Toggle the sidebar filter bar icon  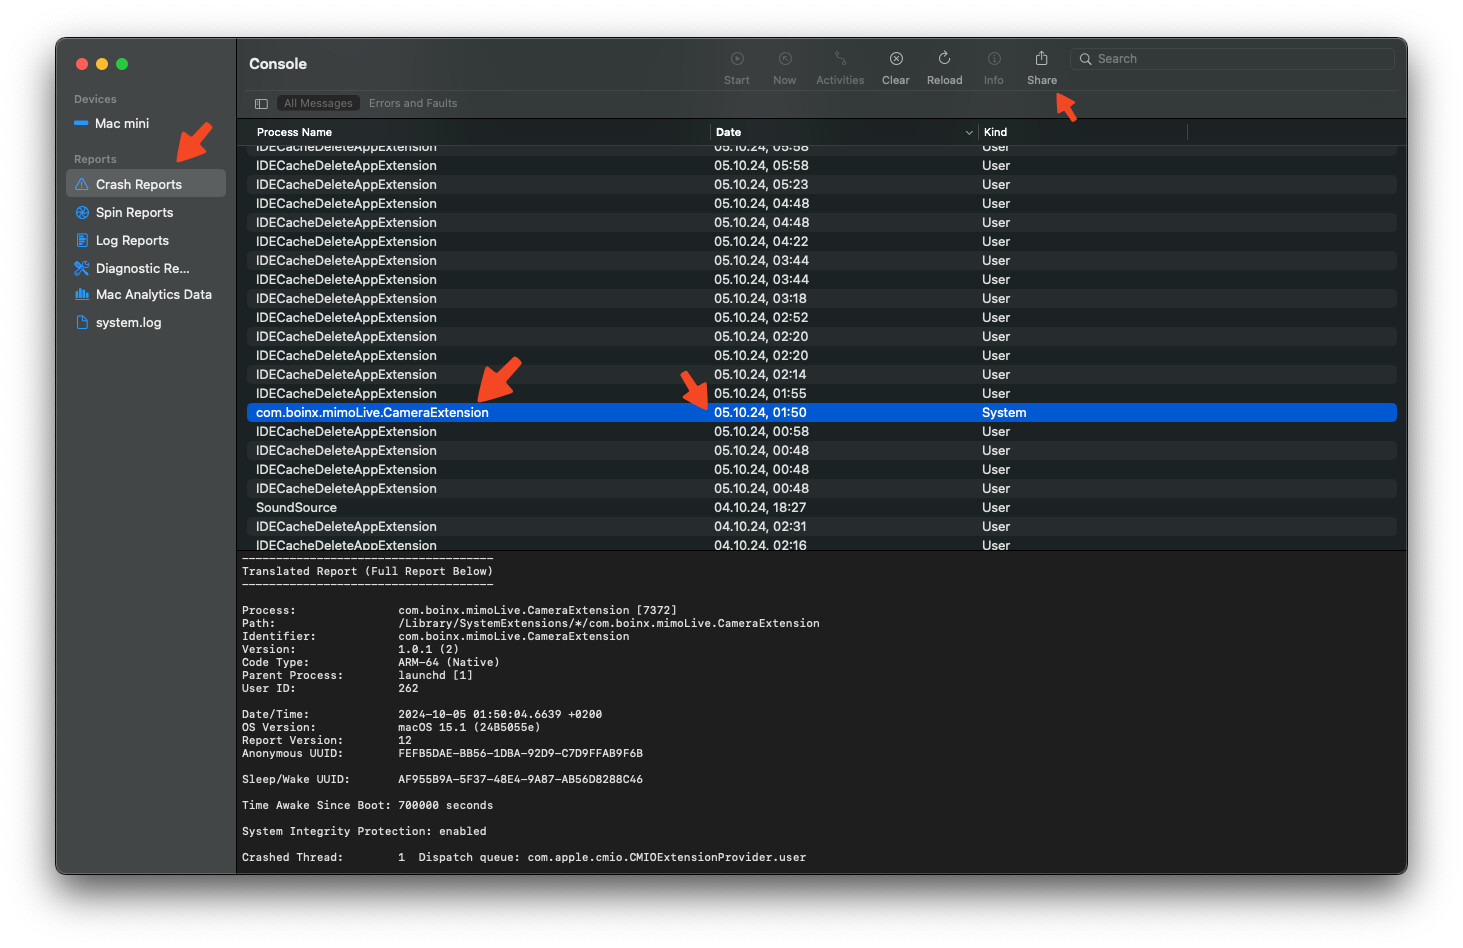261,104
